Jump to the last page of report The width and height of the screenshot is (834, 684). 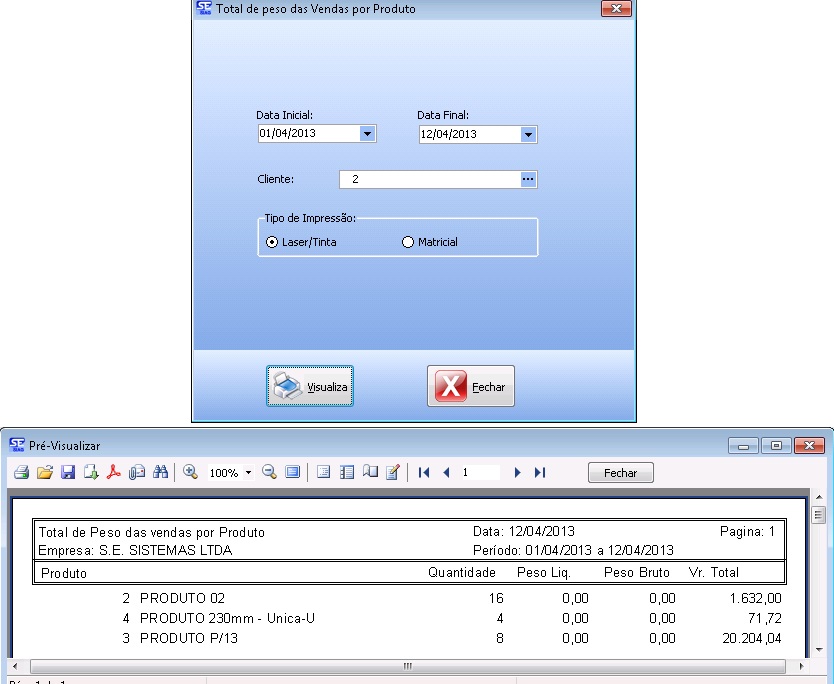(x=540, y=472)
